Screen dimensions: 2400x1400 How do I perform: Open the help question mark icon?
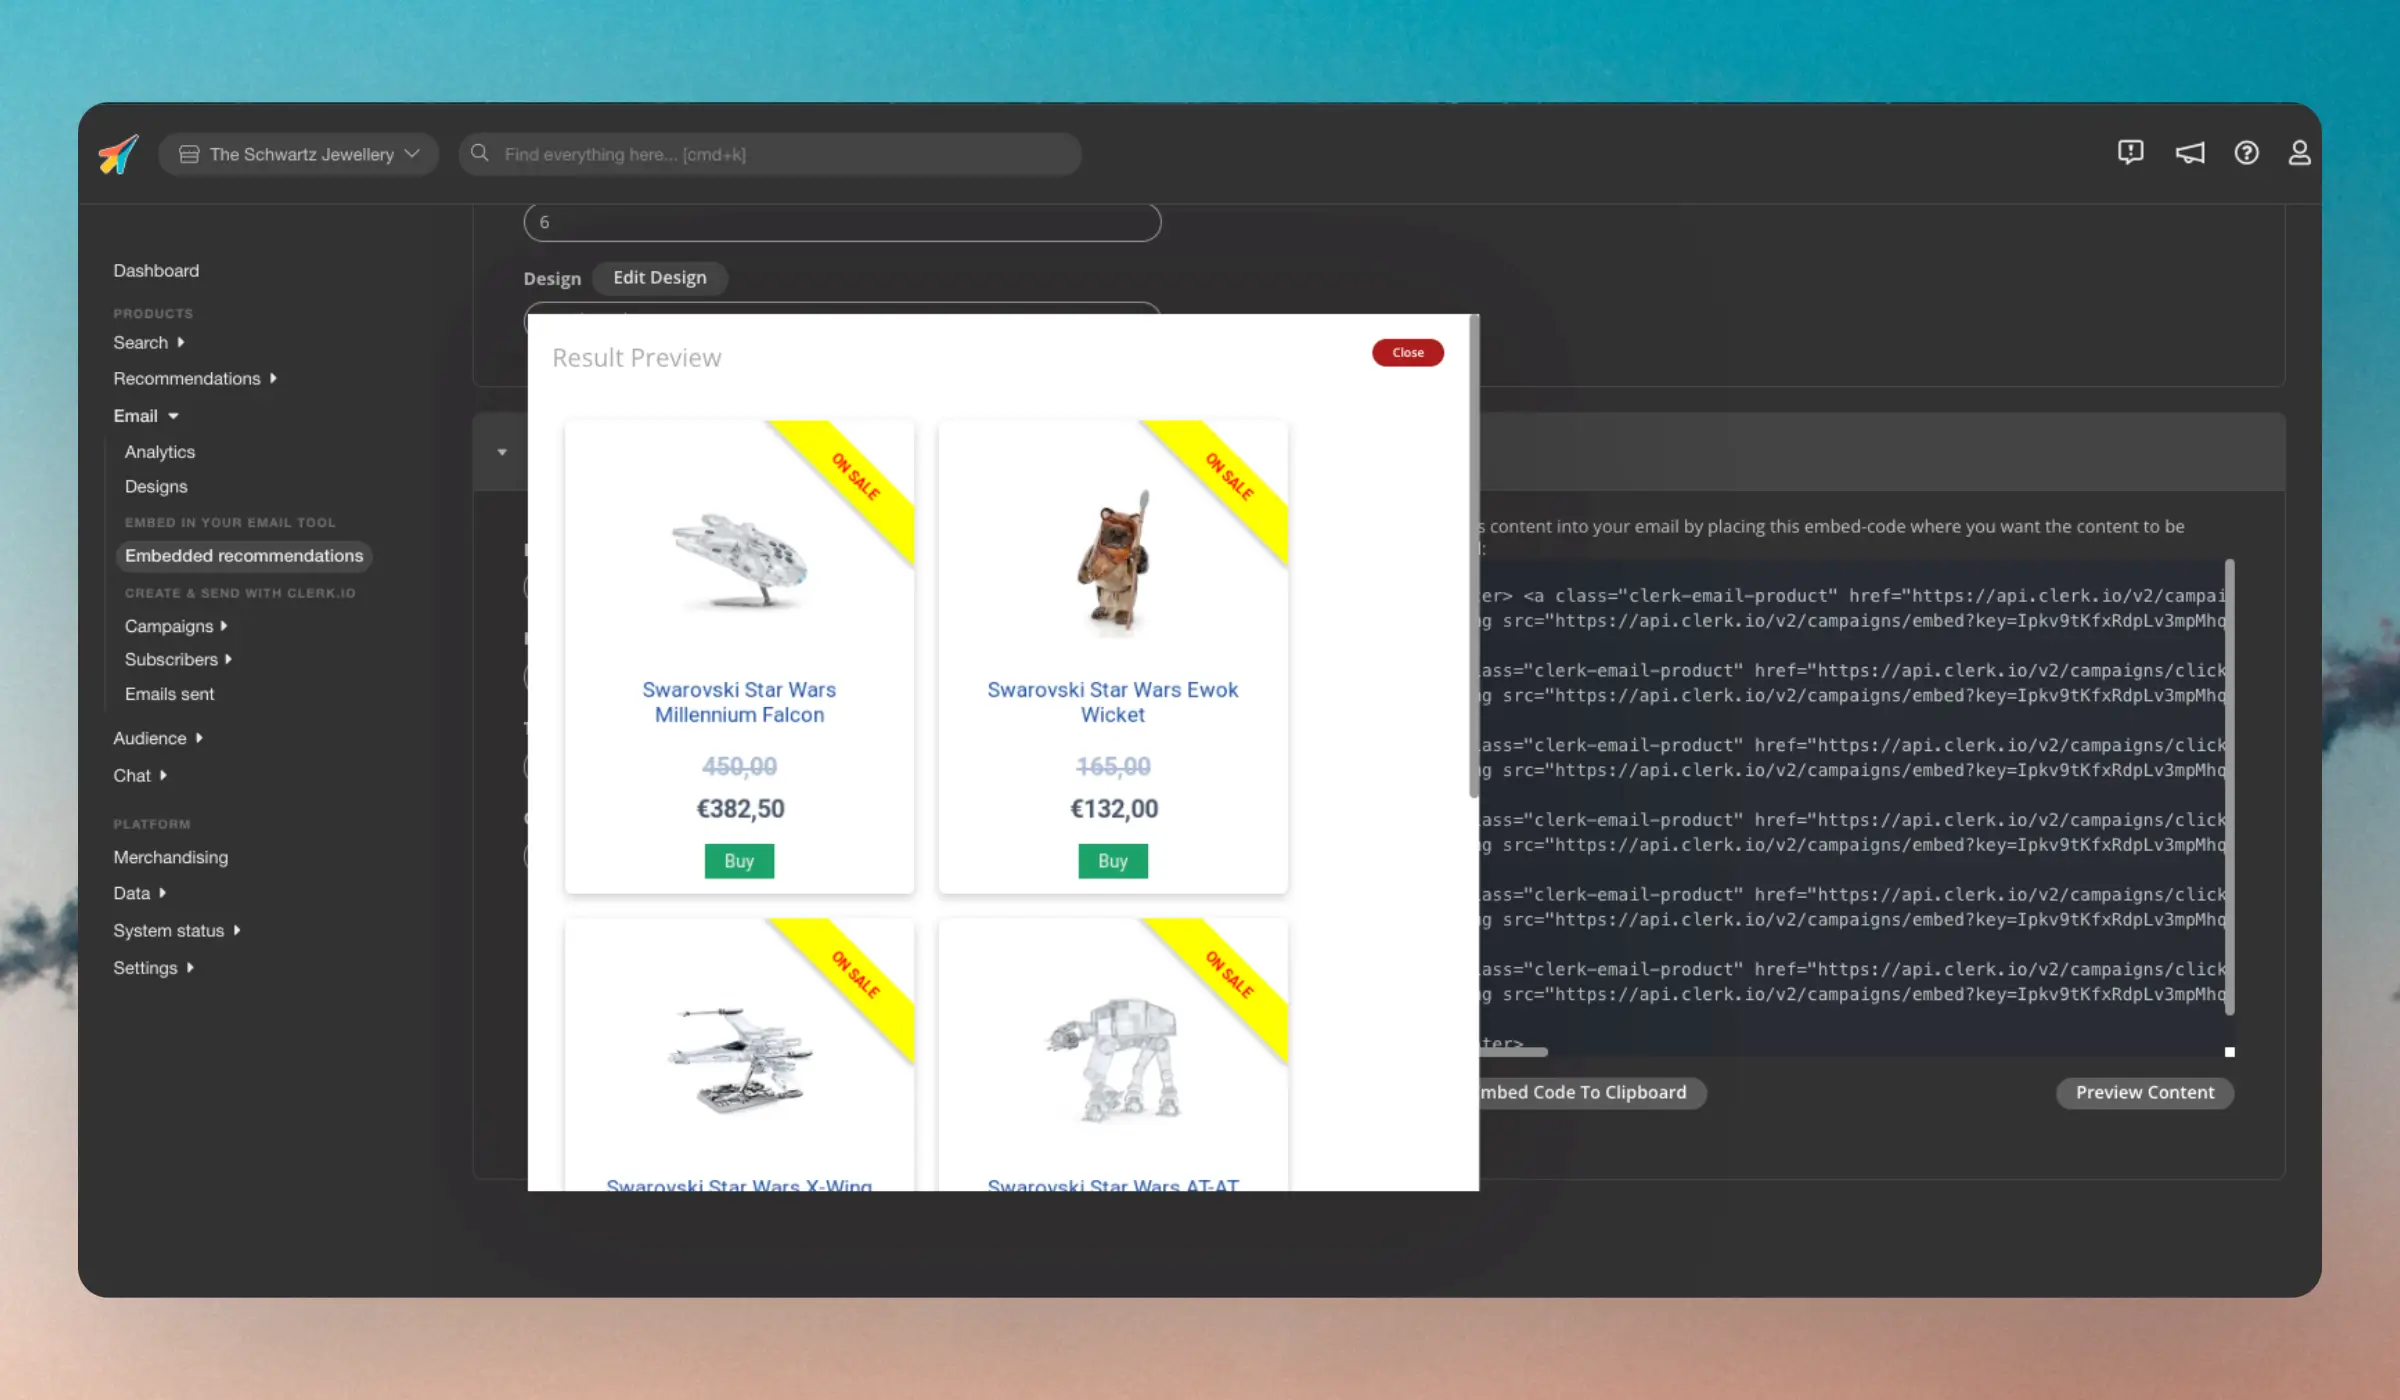pos(2245,152)
